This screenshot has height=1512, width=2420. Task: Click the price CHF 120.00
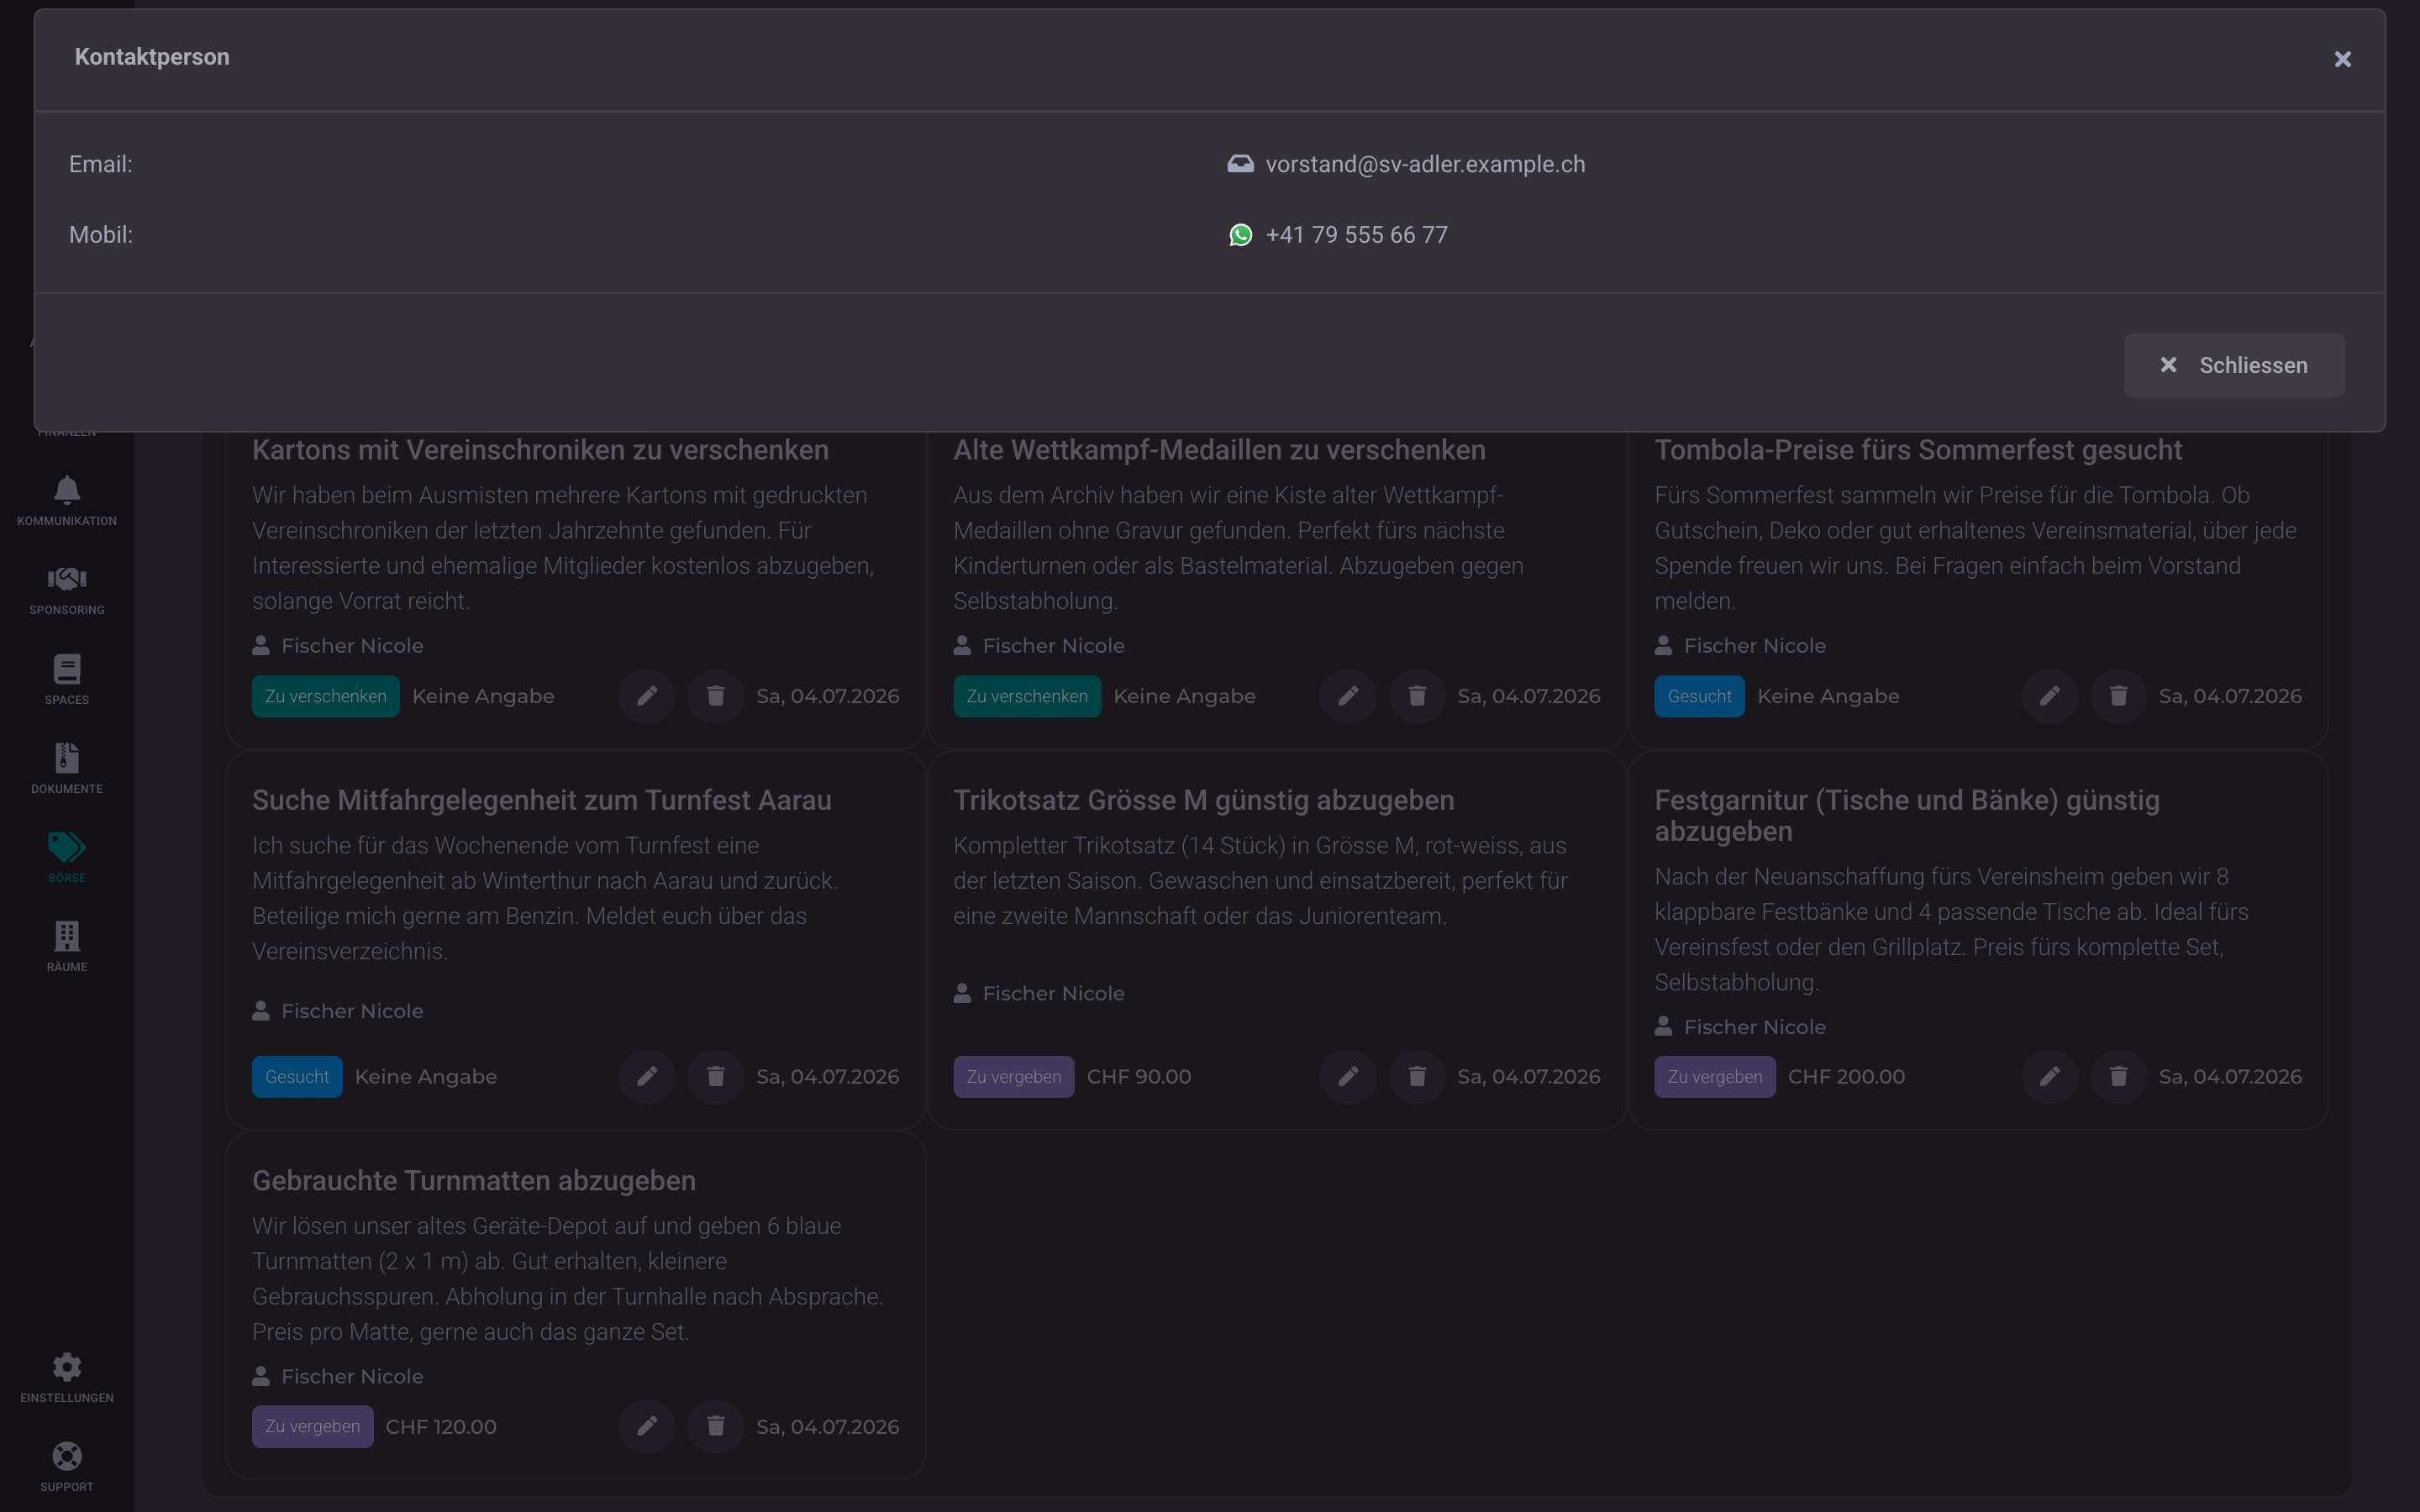[x=441, y=1427]
